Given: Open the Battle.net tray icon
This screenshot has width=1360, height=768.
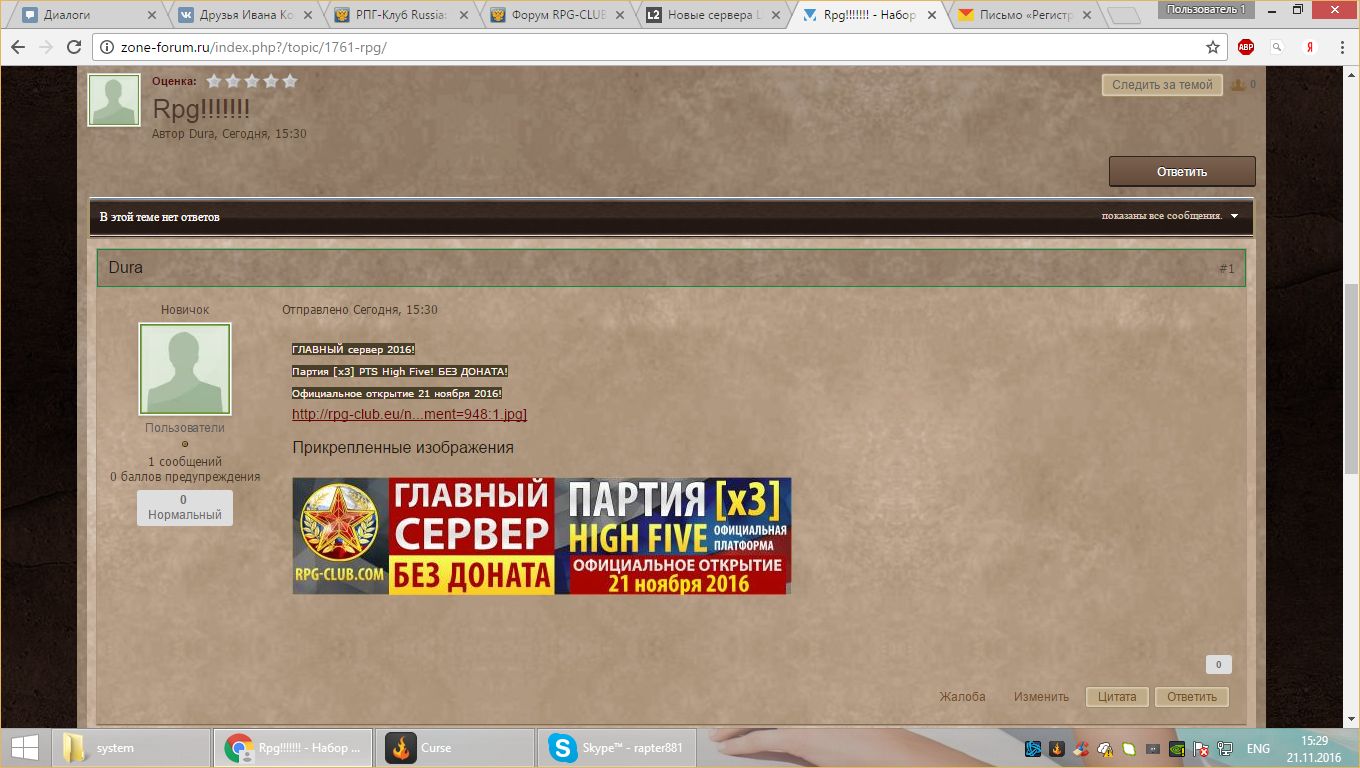Looking at the screenshot, I should coord(1033,748).
